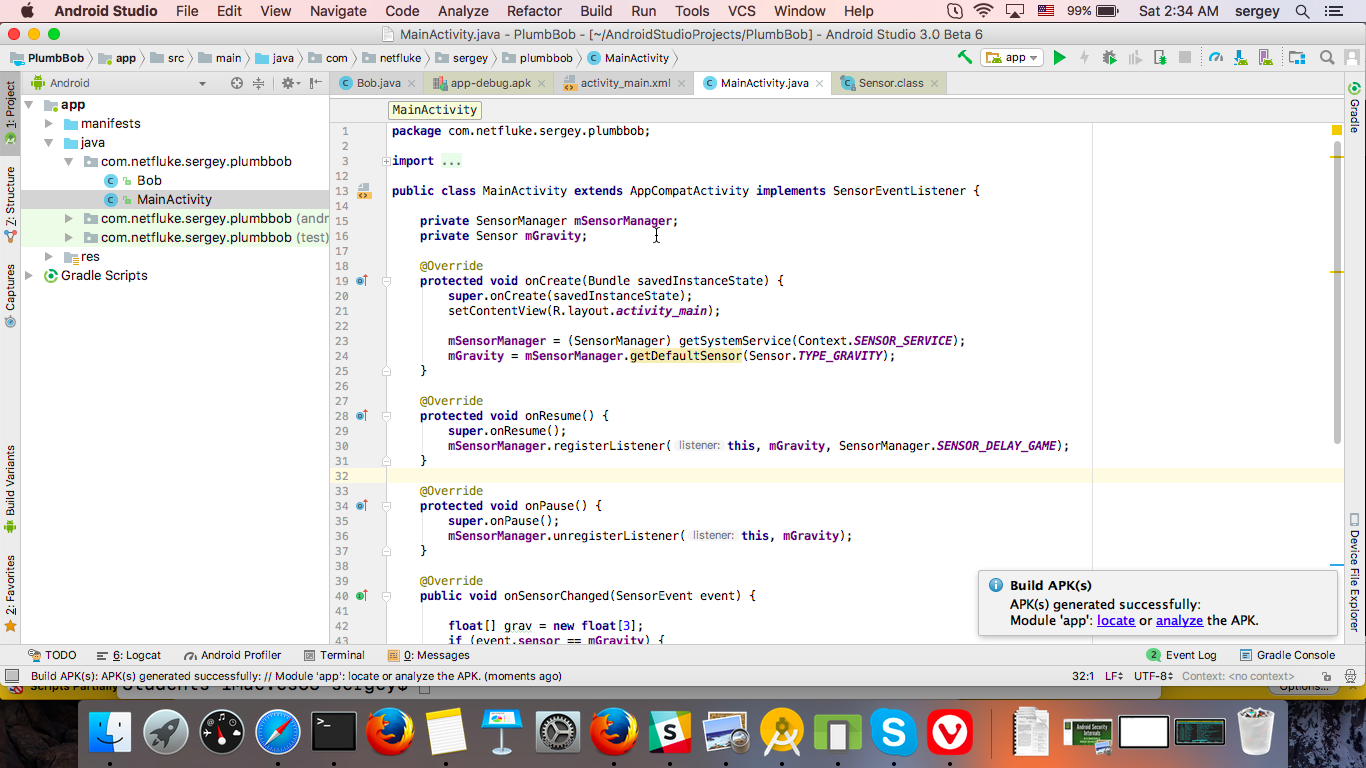The width and height of the screenshot is (1366, 768).
Task: Click the editor vertical scrollbar
Action: 1337,293
